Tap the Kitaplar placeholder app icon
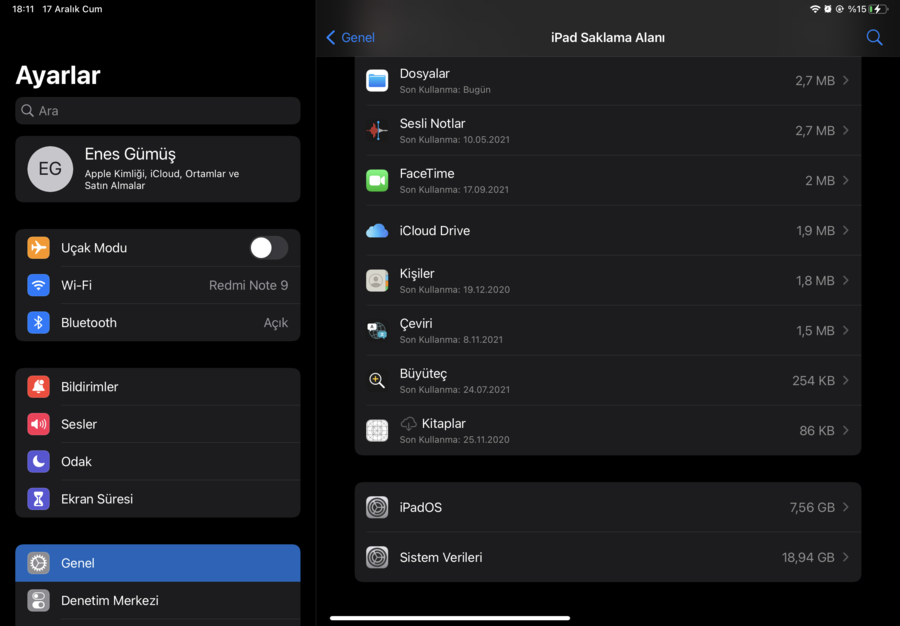Image resolution: width=900 pixels, height=626 pixels. click(x=377, y=430)
